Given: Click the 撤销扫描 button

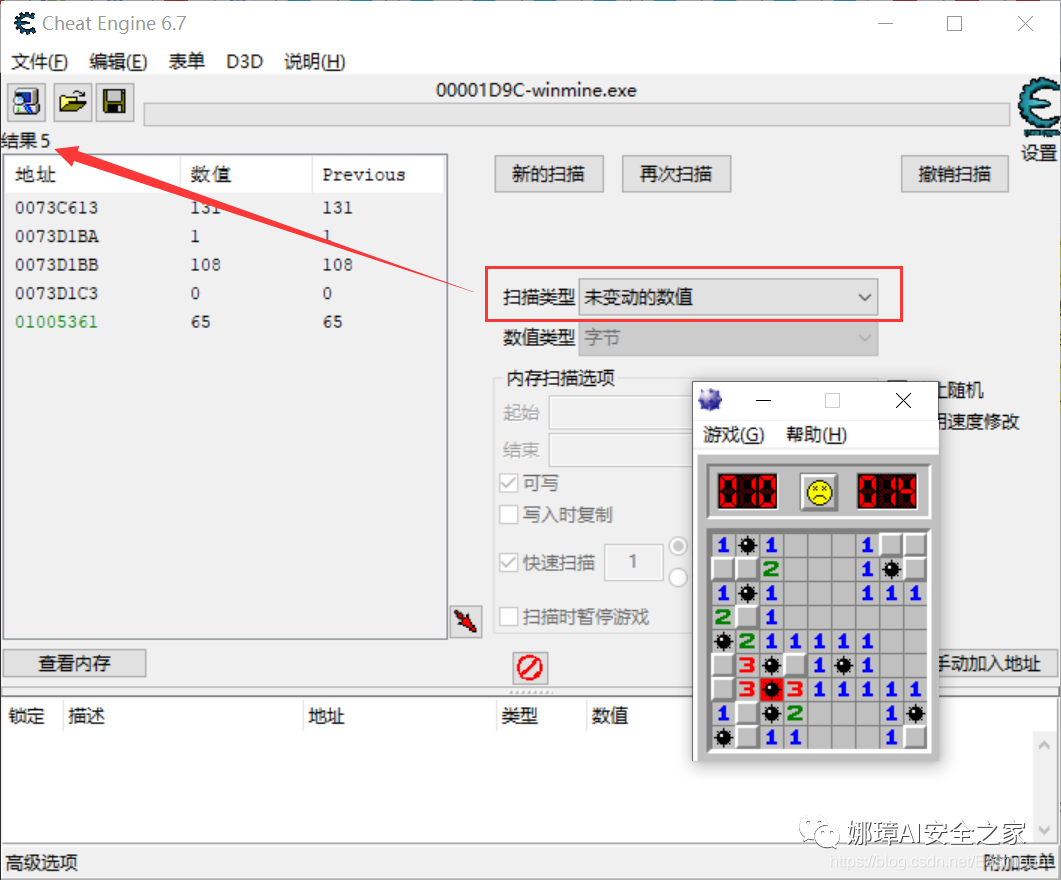Looking at the screenshot, I should [x=955, y=174].
